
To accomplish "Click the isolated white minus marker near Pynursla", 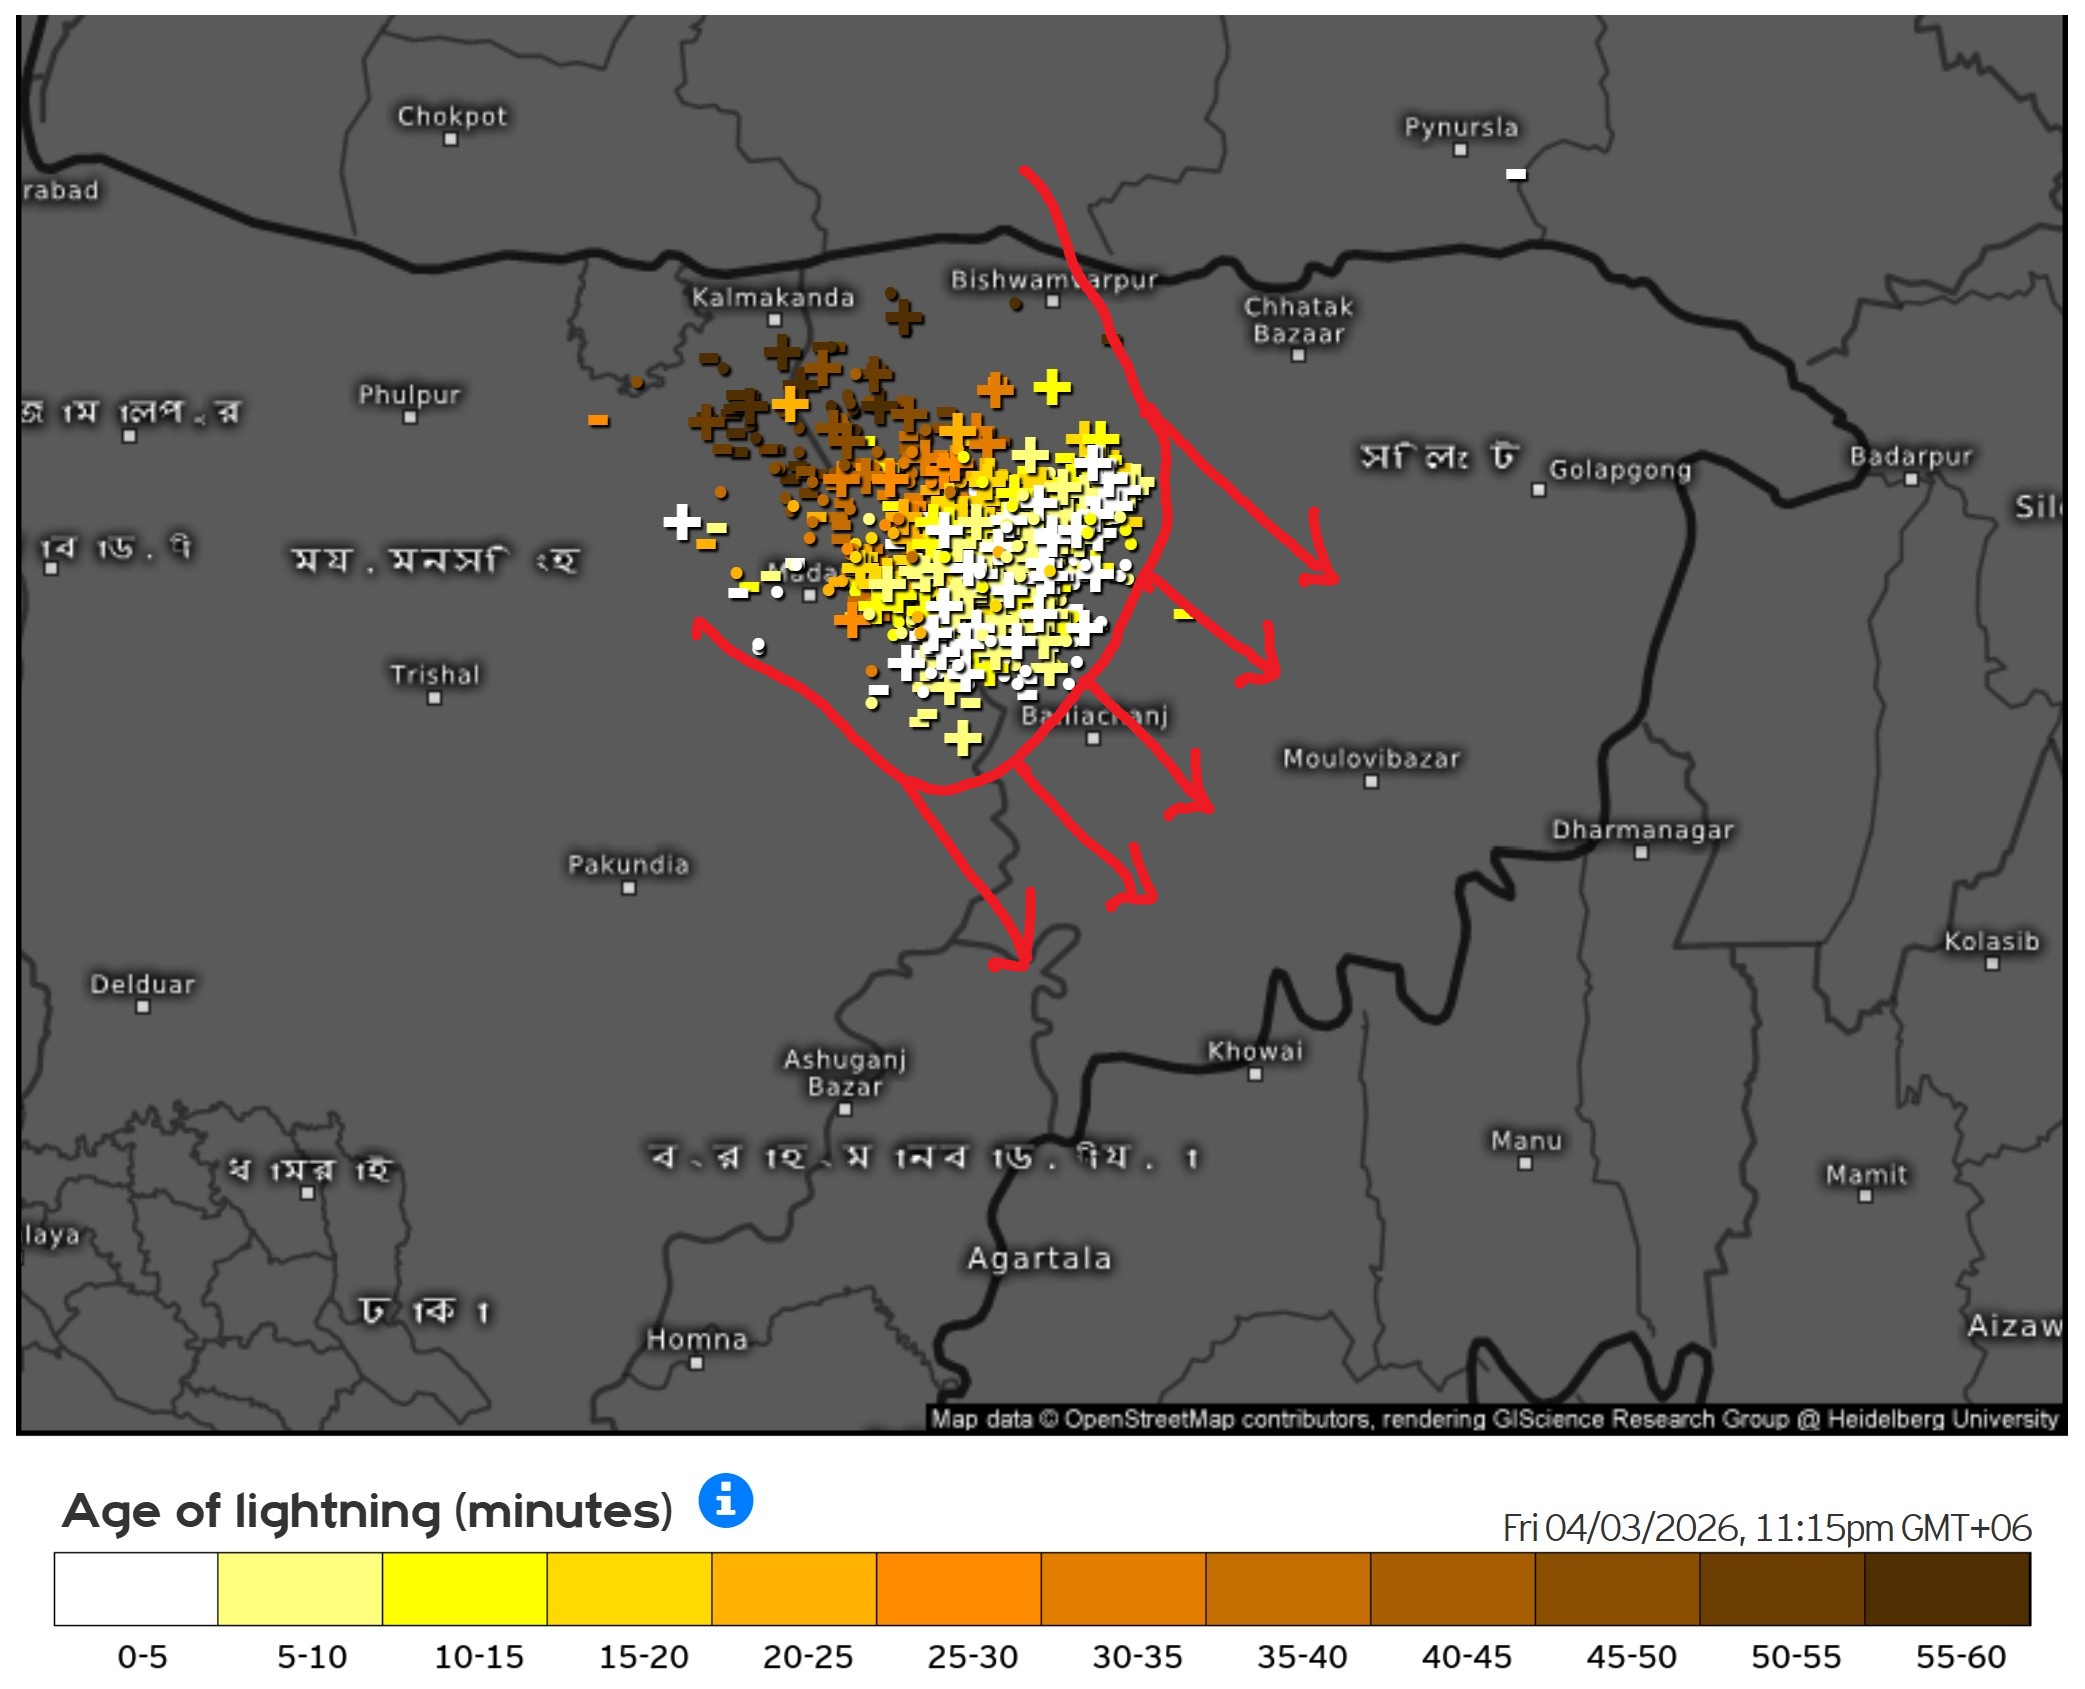I will 1516,174.
